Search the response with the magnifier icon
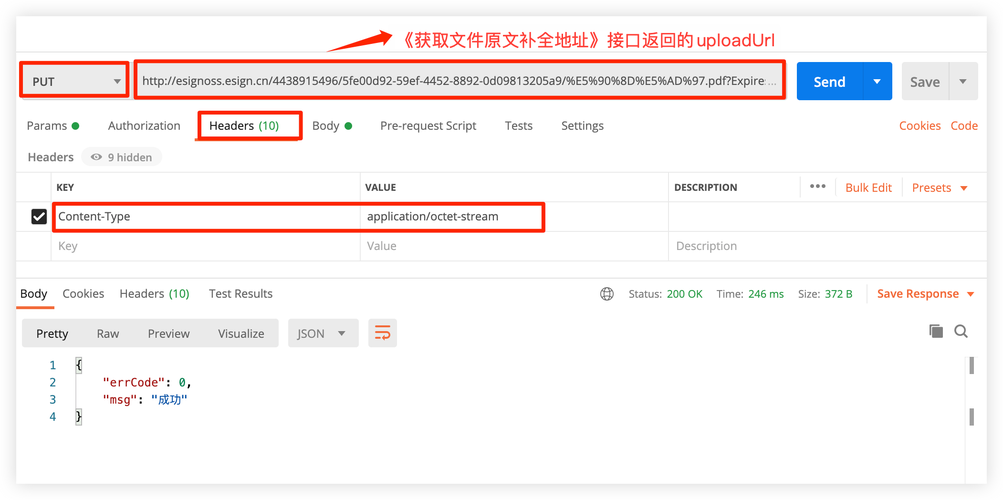1003x500 pixels. pos(961,331)
